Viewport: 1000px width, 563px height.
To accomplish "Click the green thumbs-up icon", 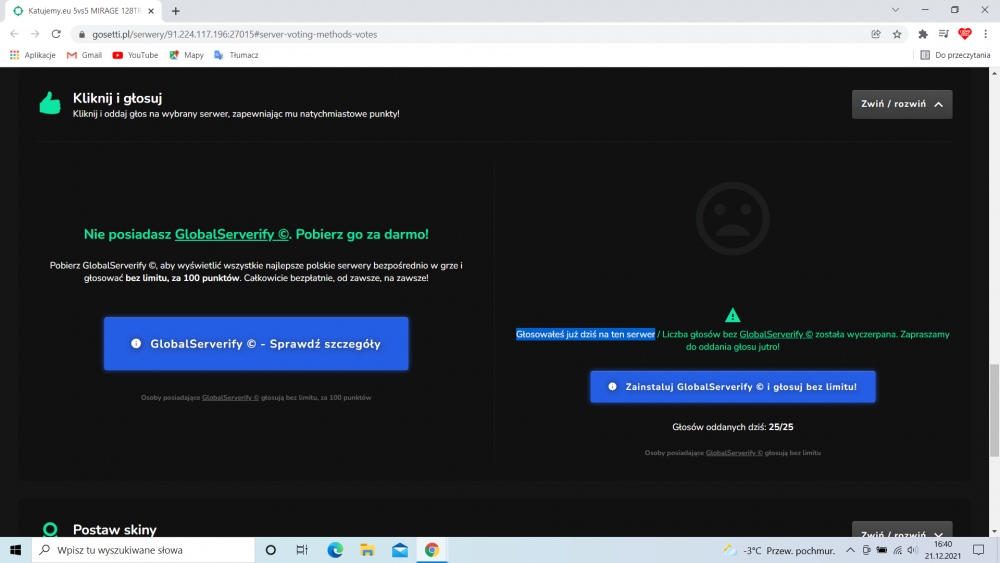I will tap(50, 103).
